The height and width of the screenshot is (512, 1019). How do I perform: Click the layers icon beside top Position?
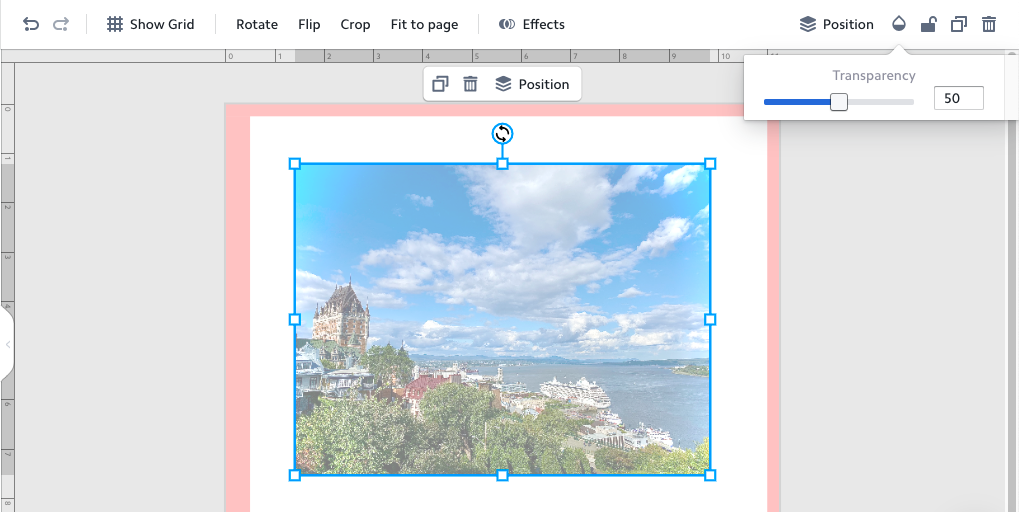(x=808, y=25)
